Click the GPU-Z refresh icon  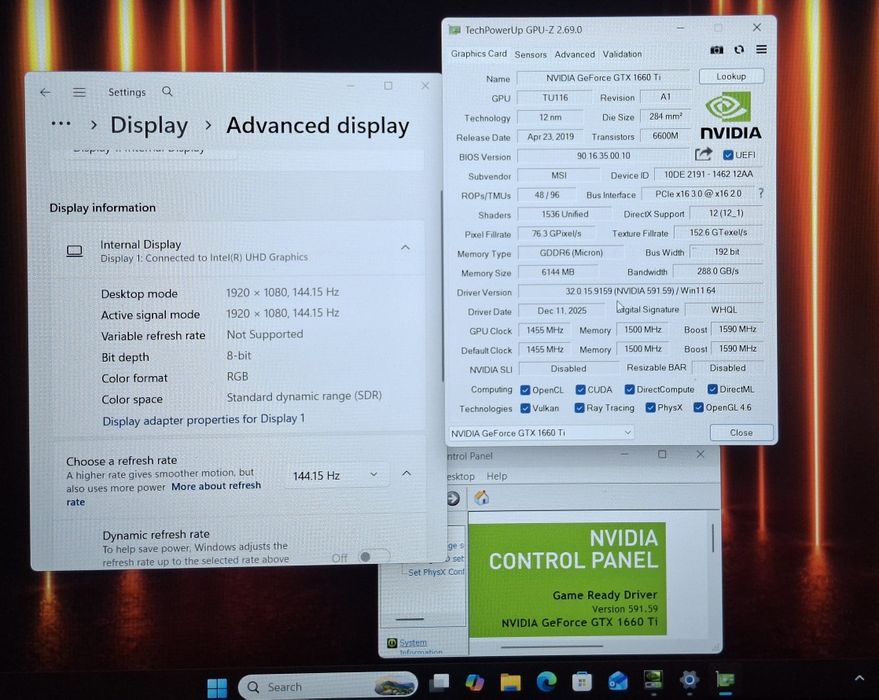739,50
